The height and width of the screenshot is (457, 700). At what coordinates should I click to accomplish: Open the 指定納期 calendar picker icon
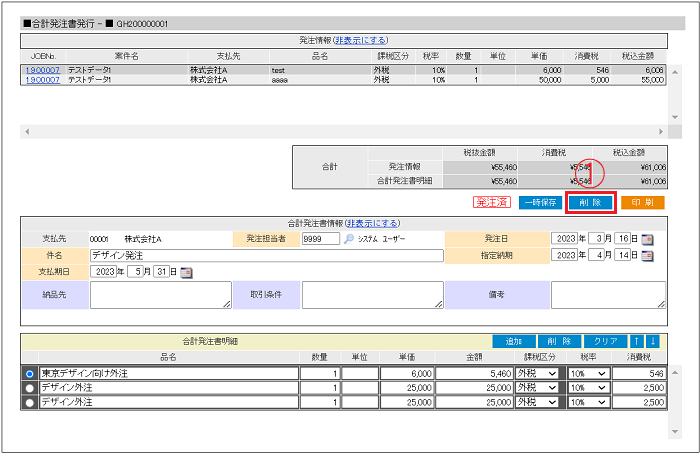point(647,256)
